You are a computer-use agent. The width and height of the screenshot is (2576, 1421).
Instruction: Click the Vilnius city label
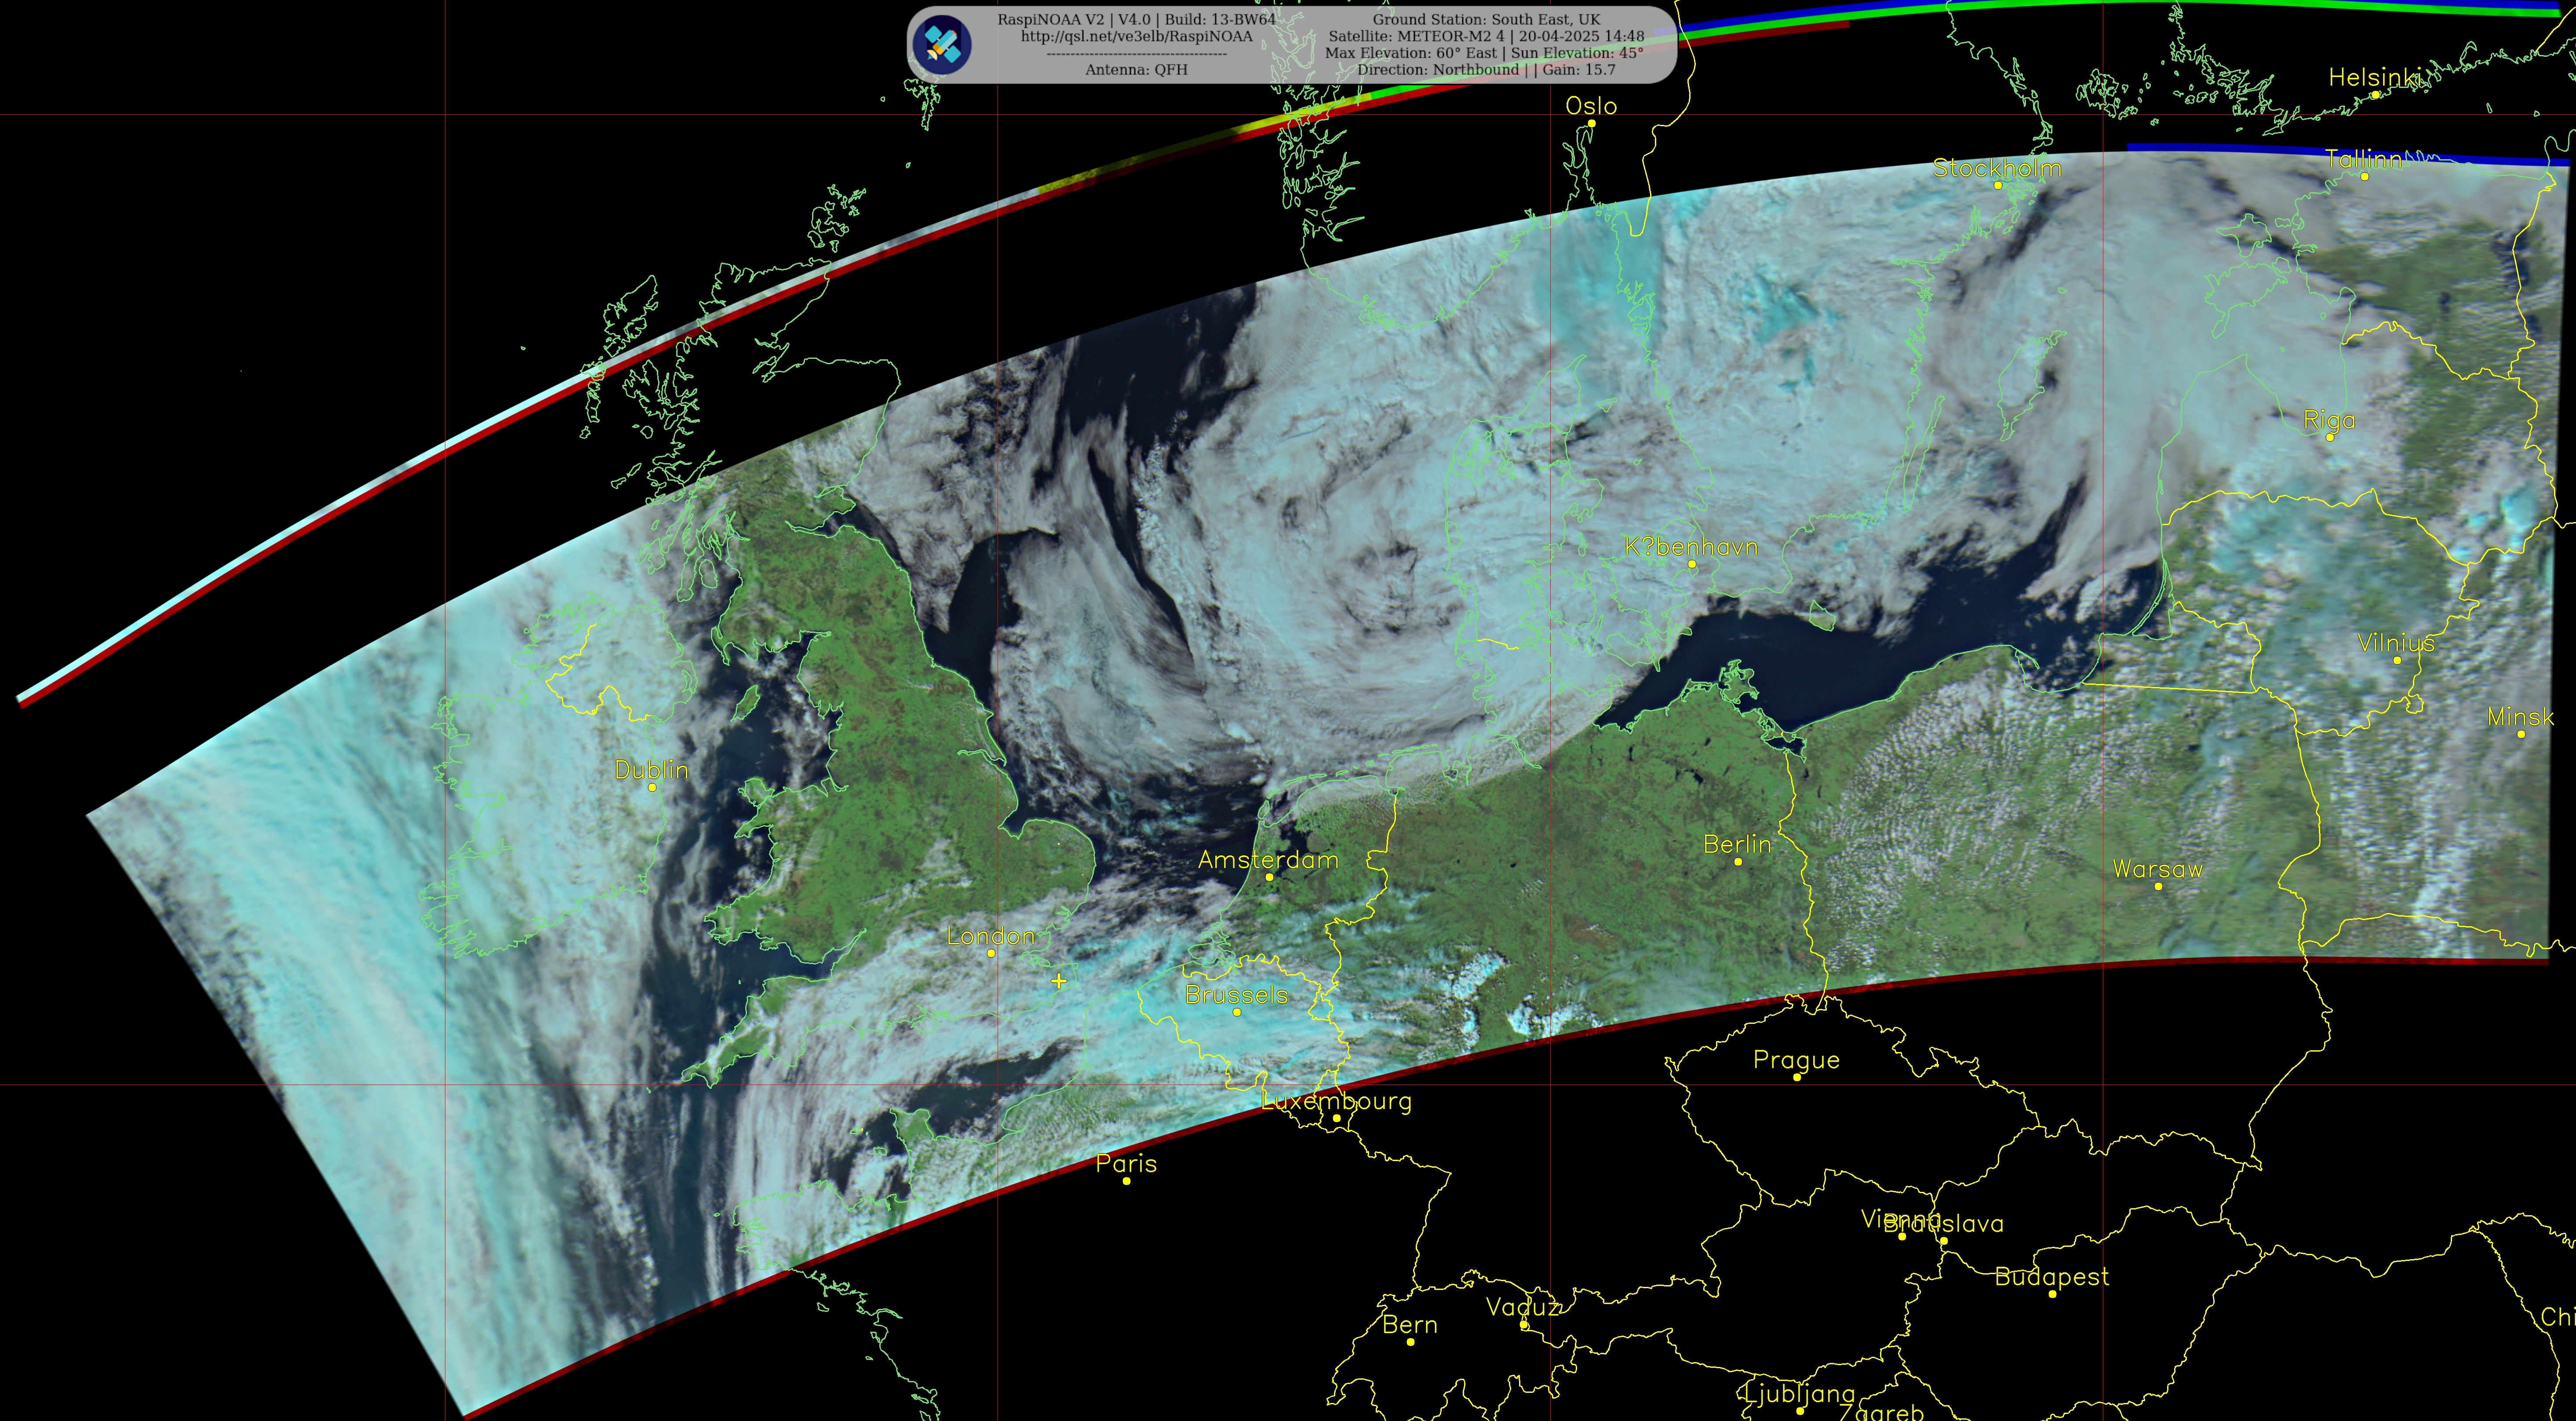coord(2396,643)
